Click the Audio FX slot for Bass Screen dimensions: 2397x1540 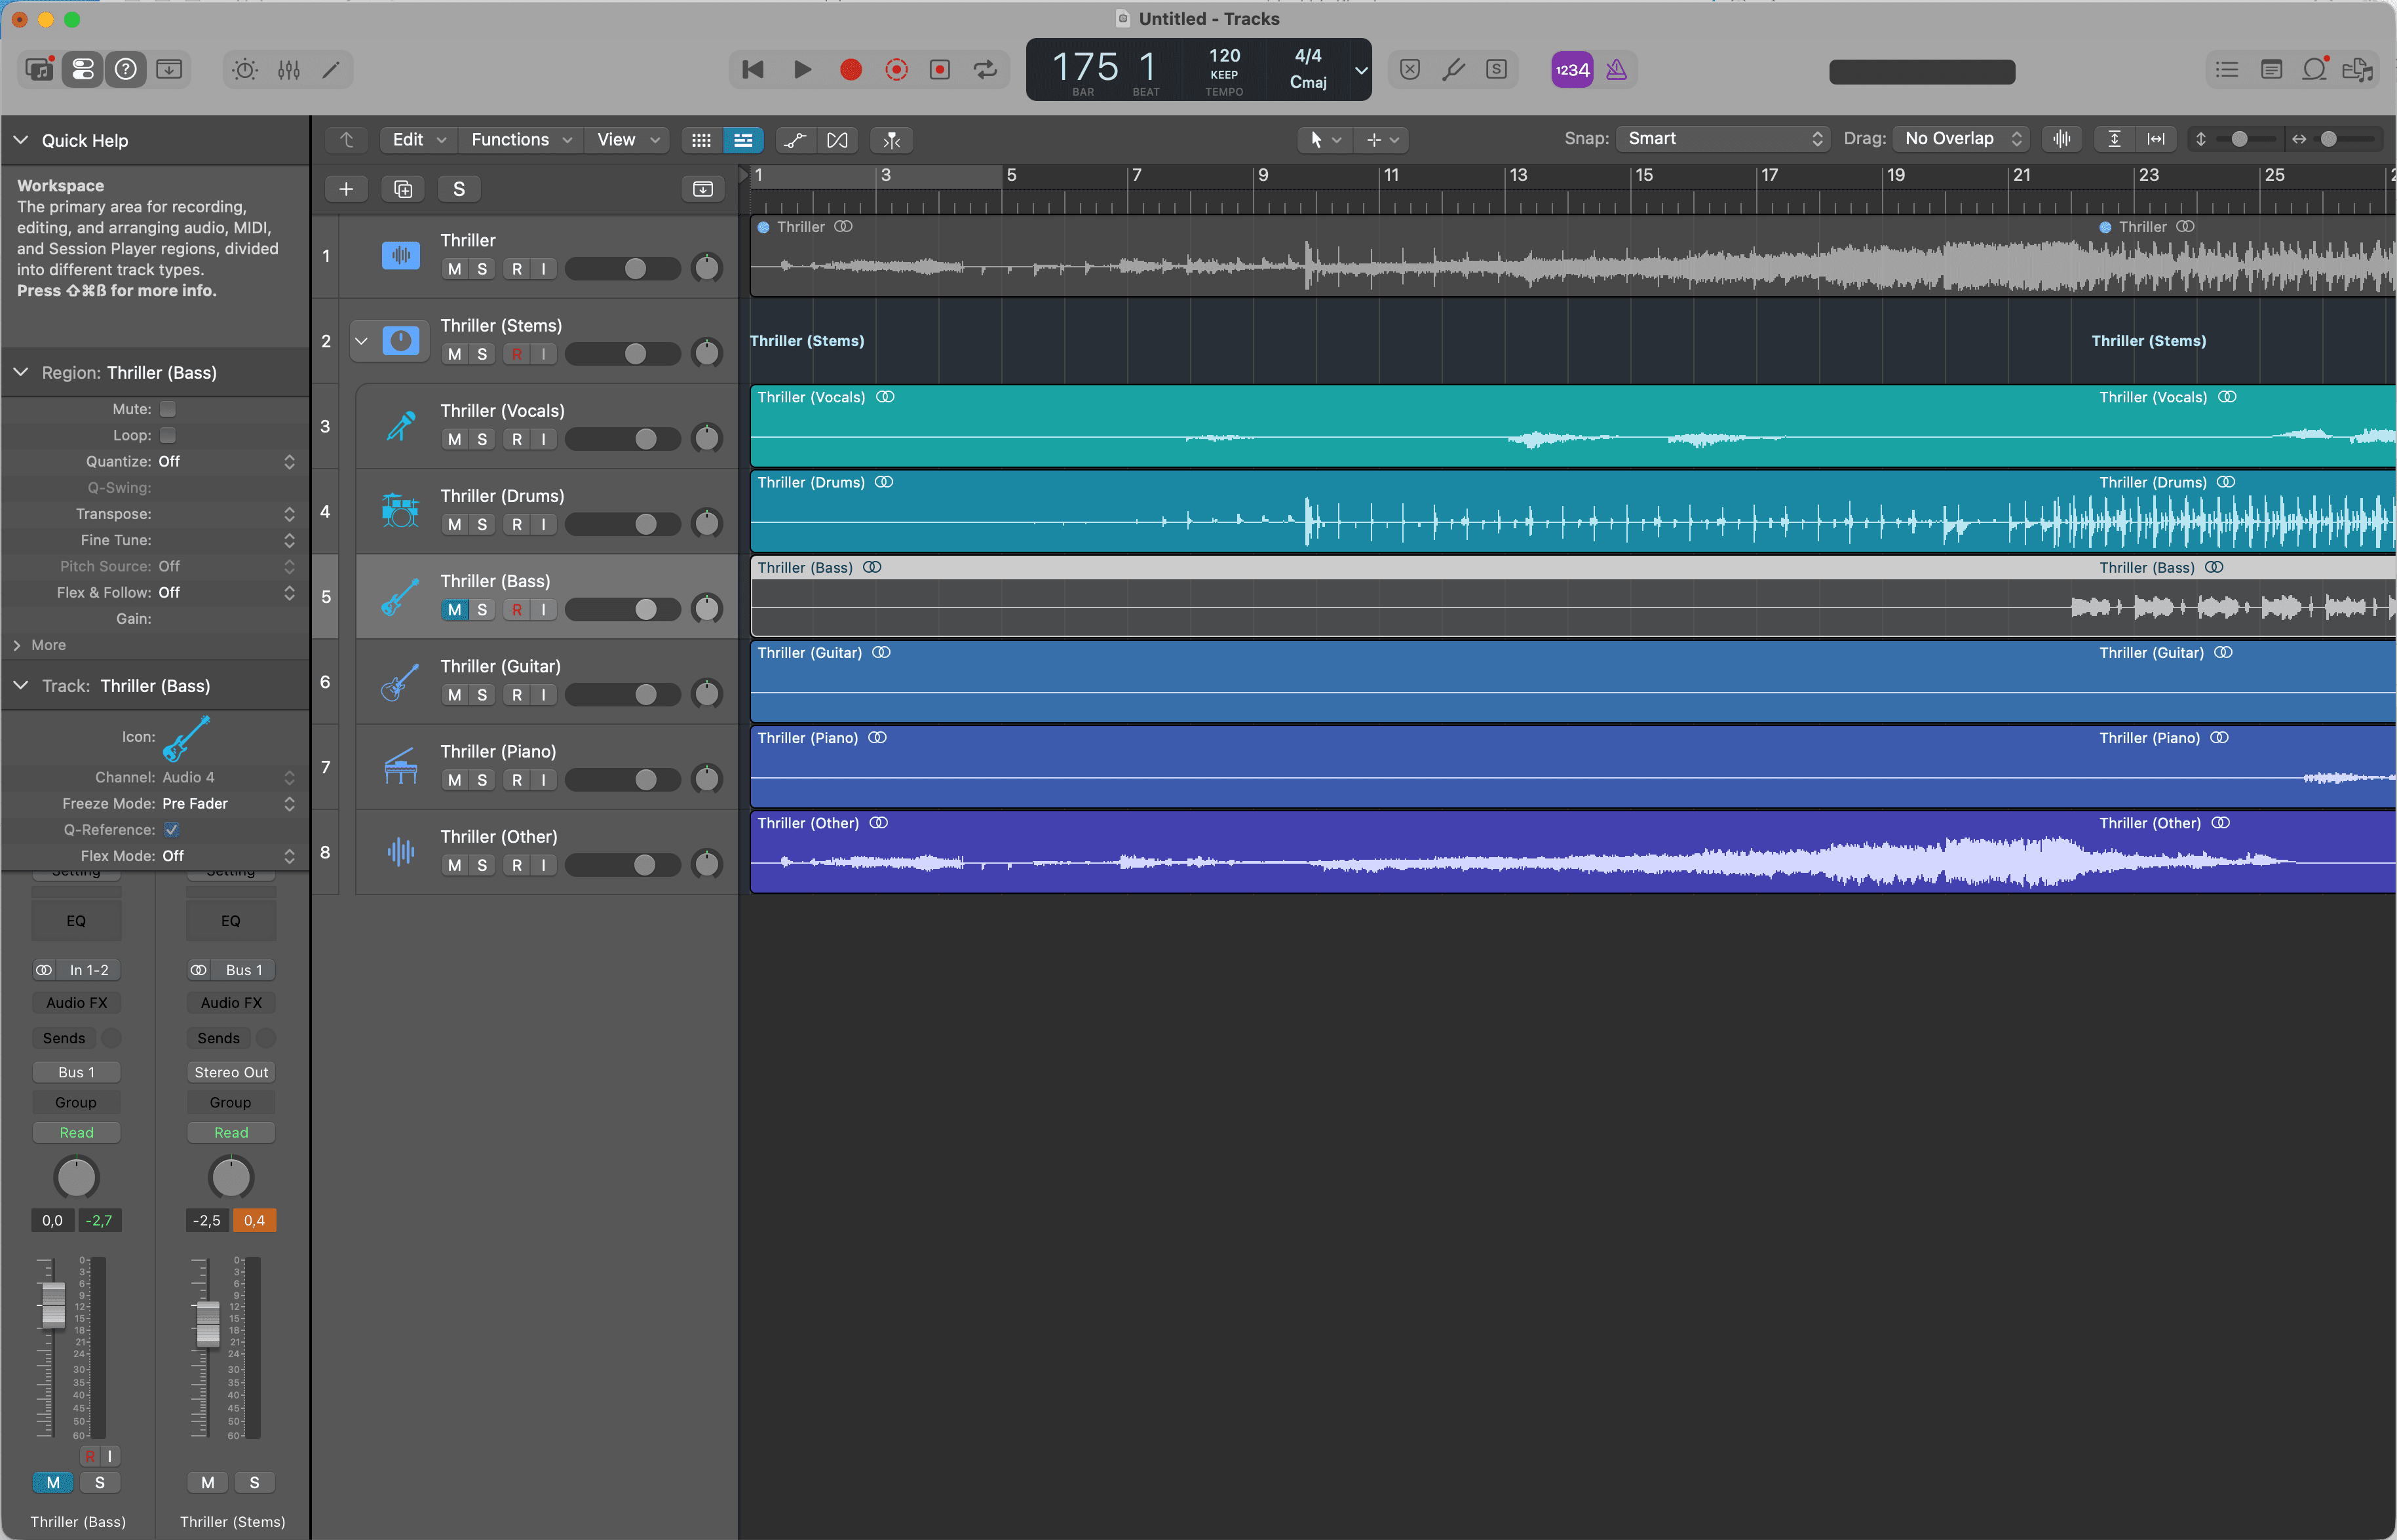click(76, 1002)
